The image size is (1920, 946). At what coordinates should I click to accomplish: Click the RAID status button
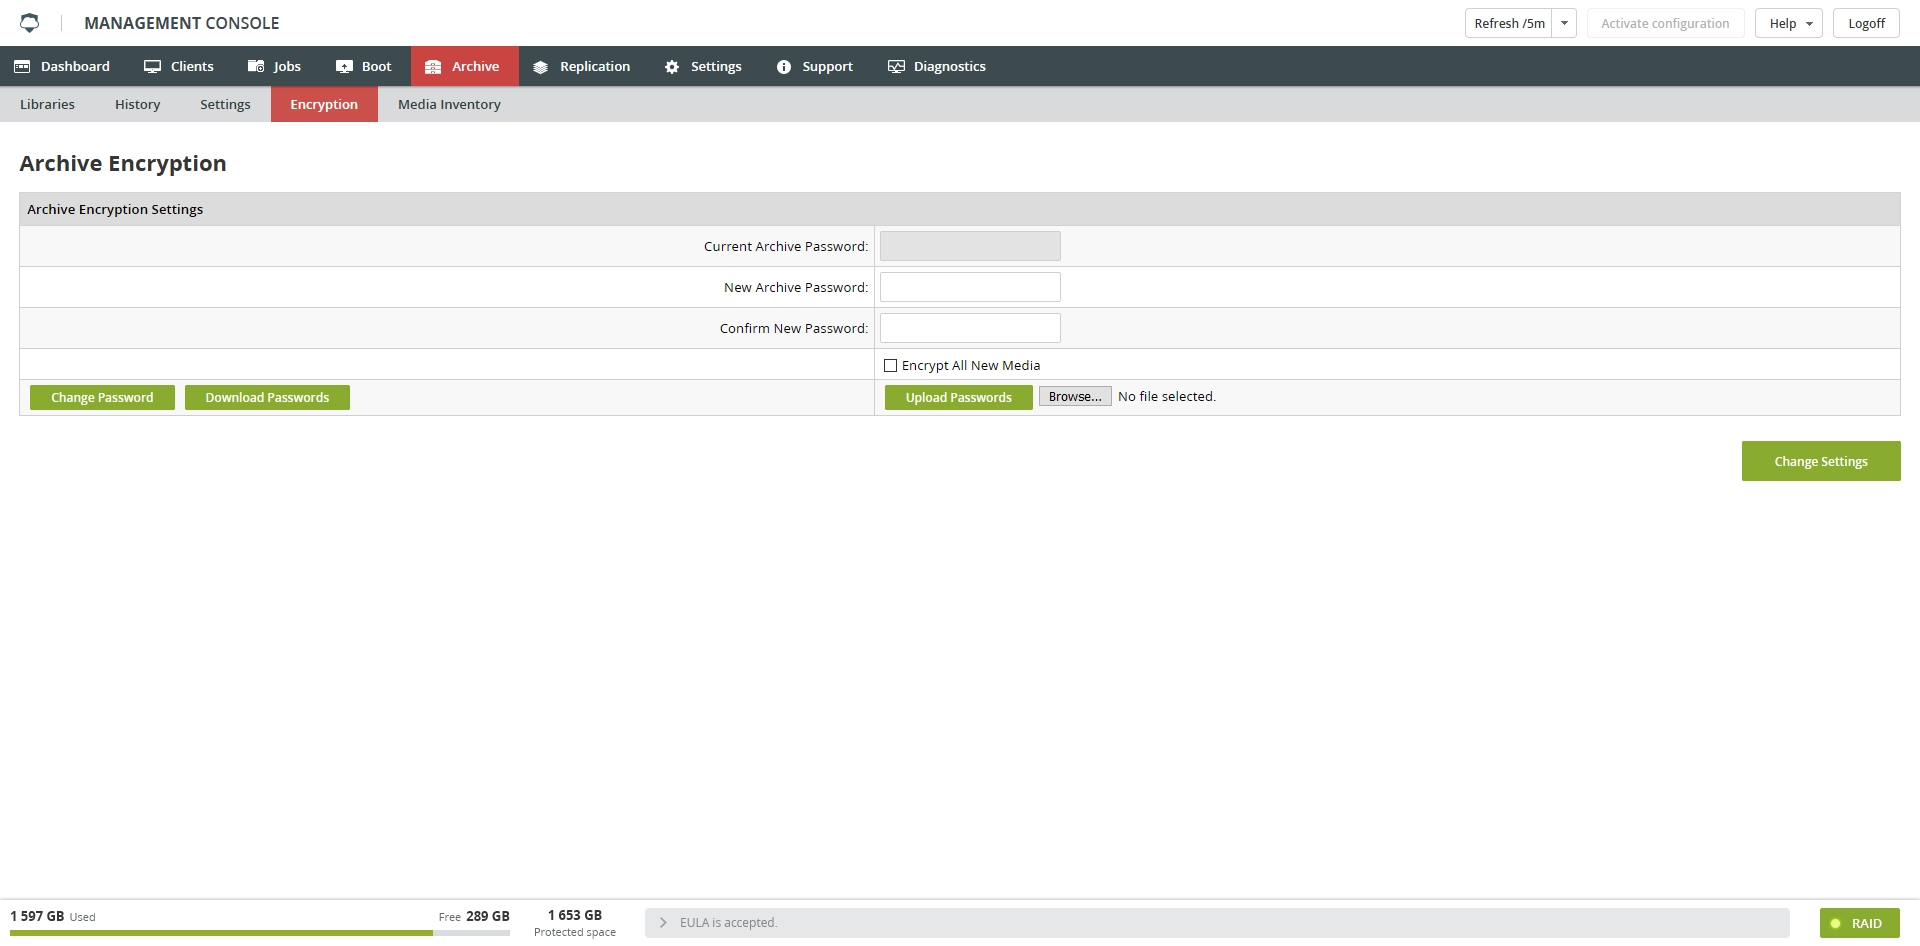(1859, 923)
